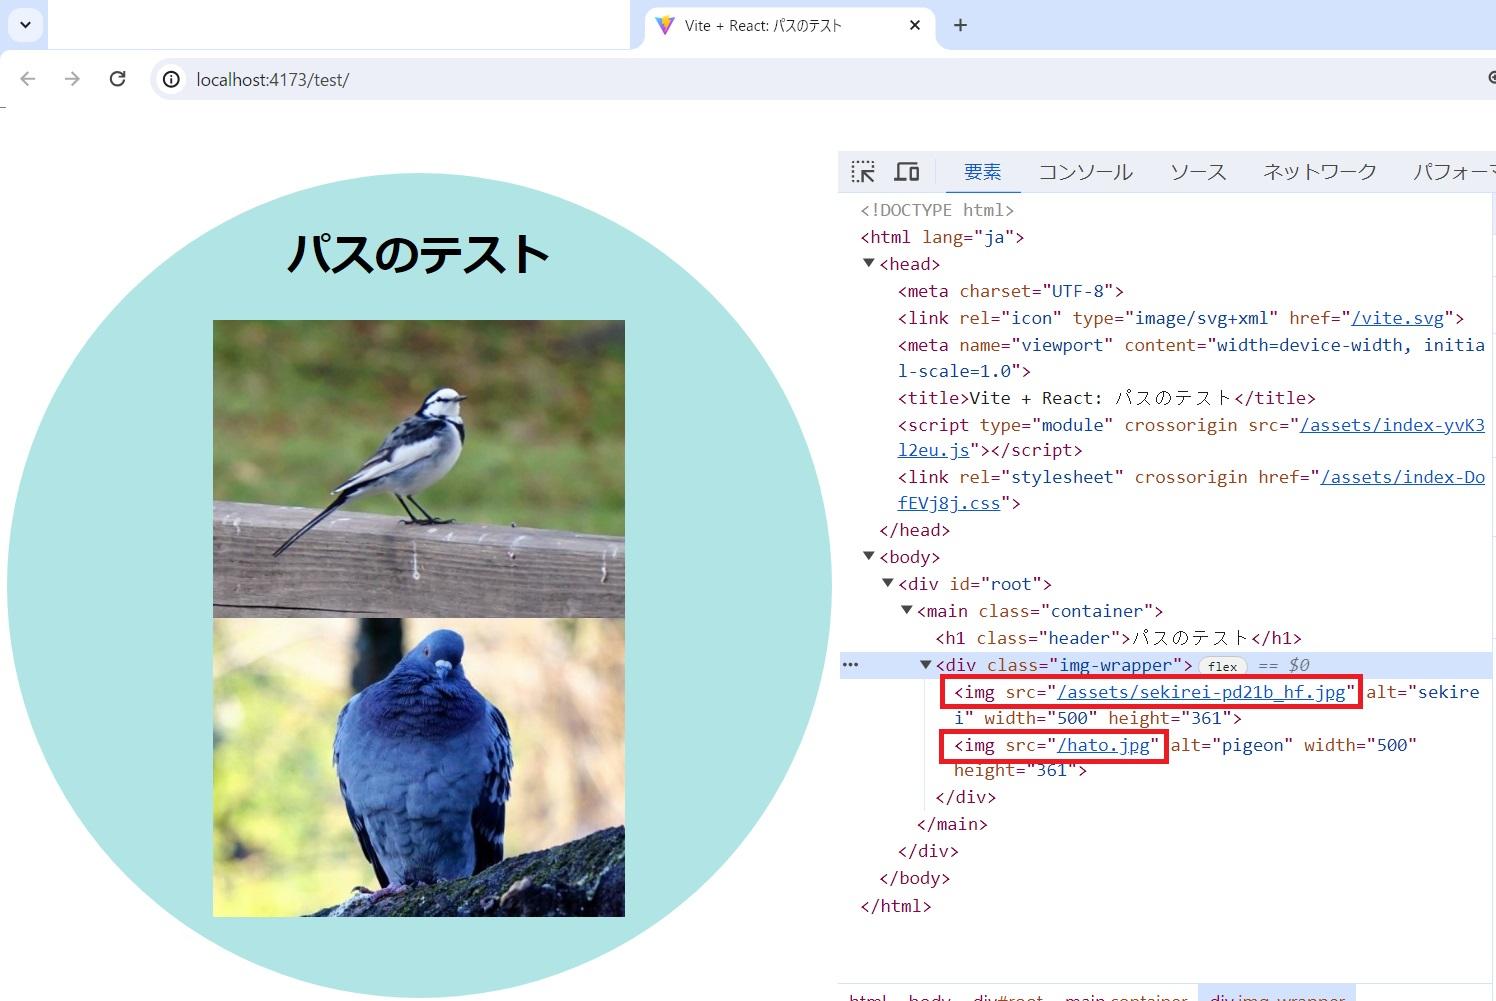Open the tab search dropdown chevron

coord(25,25)
